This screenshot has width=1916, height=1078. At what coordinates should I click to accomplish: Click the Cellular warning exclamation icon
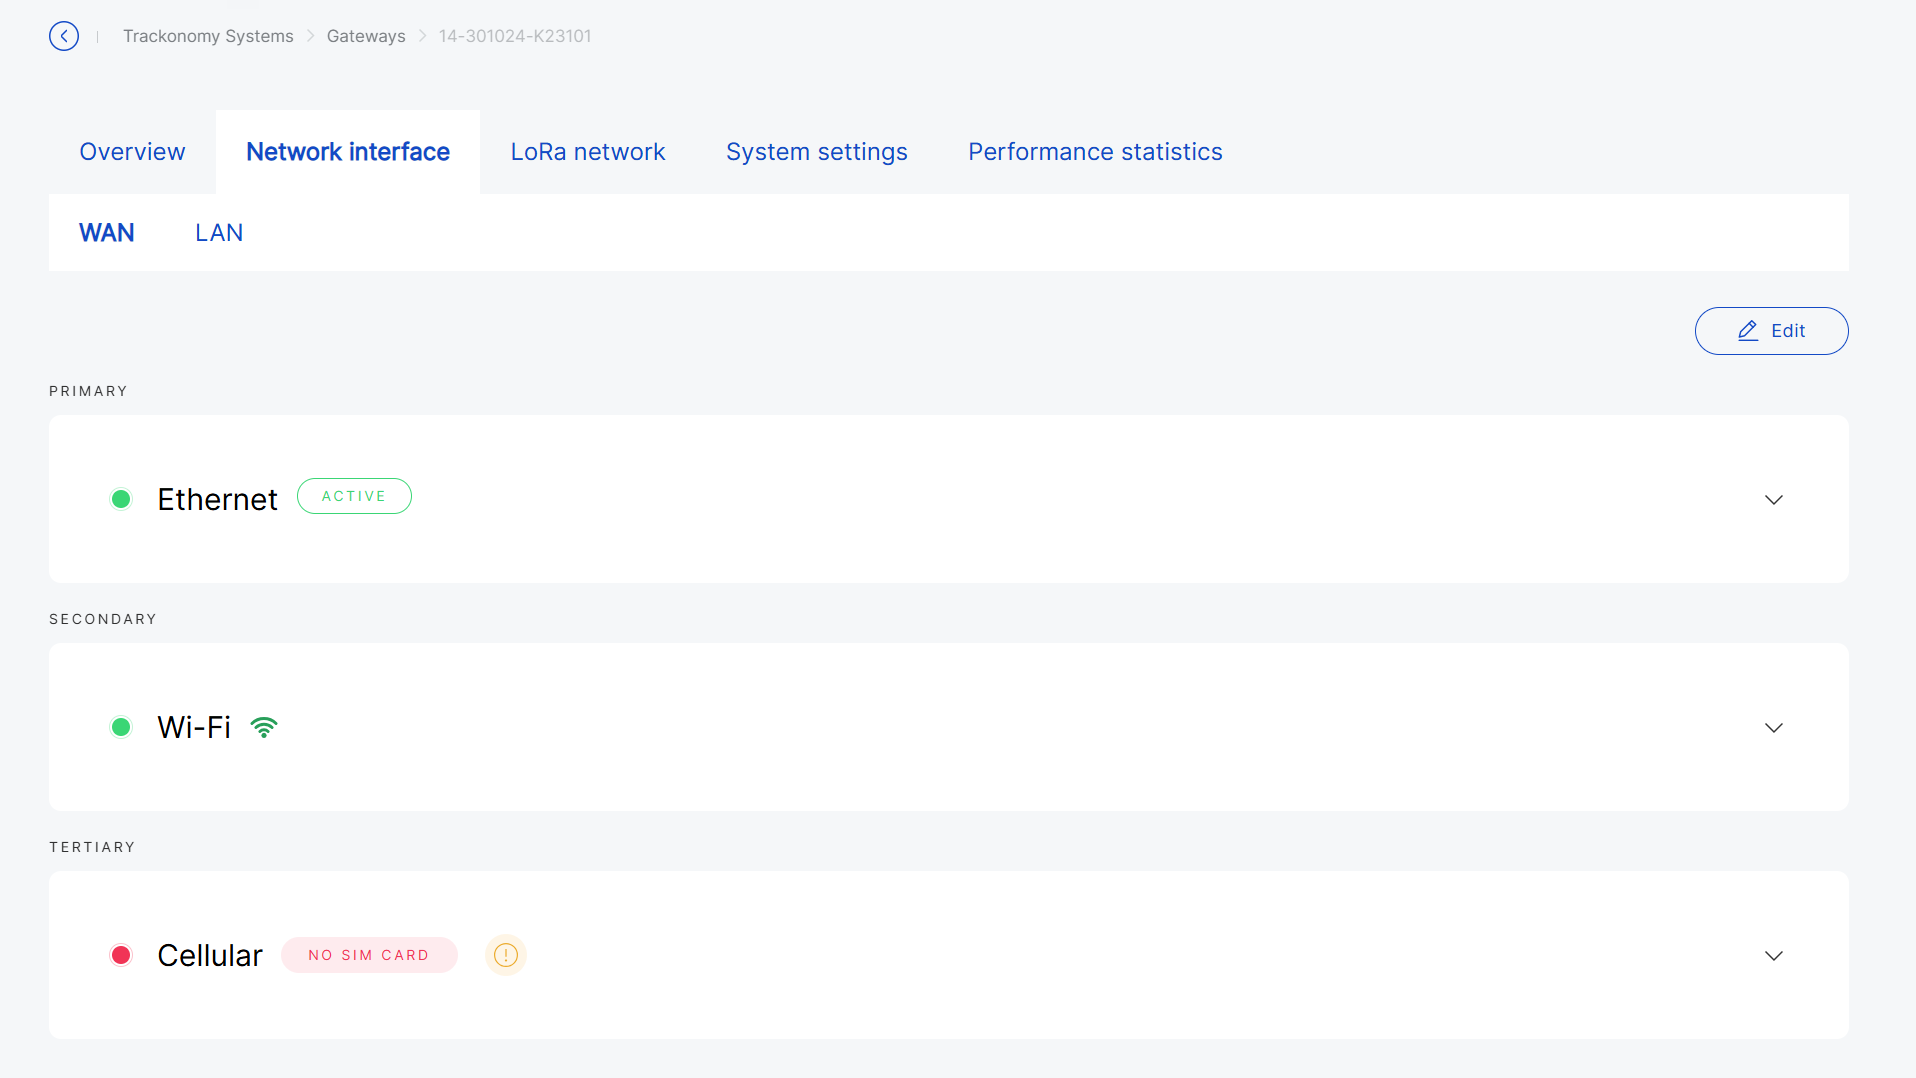pyautogui.click(x=506, y=955)
